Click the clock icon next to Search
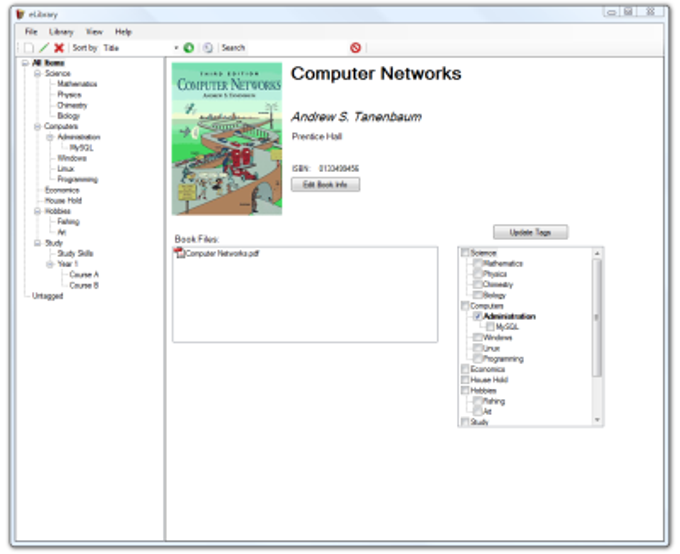This screenshot has height=554, width=680. coord(208,48)
